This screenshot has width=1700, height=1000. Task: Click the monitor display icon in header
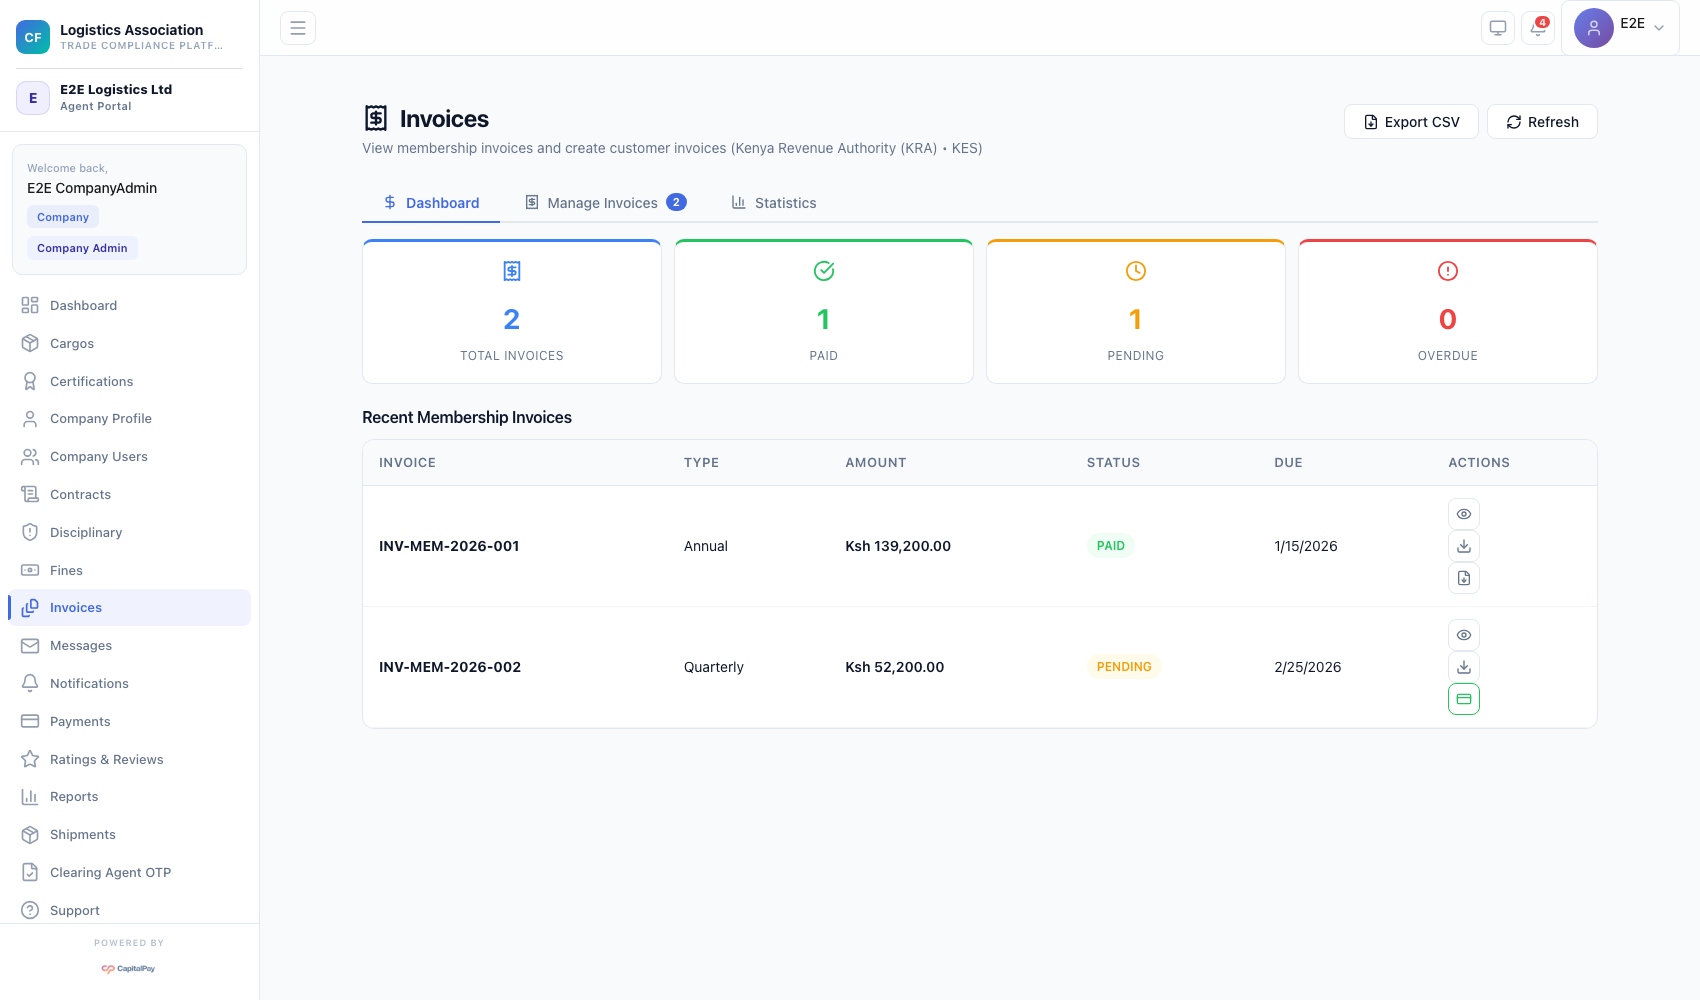tap(1498, 28)
